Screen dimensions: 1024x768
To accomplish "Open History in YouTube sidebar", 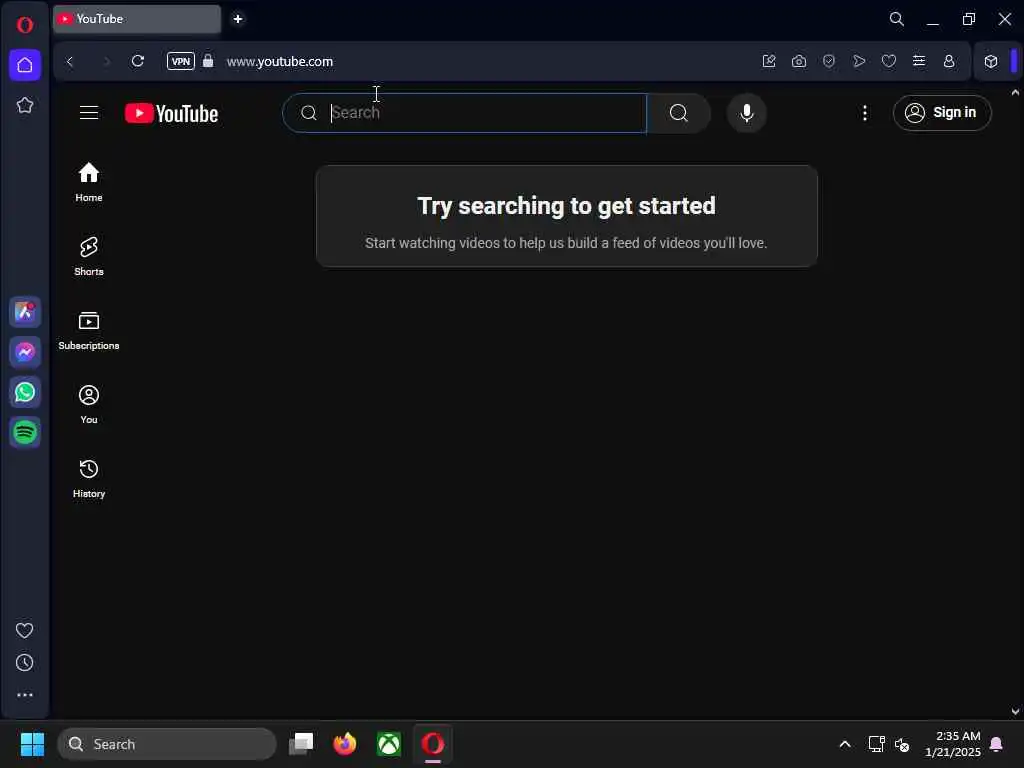I will (89, 479).
